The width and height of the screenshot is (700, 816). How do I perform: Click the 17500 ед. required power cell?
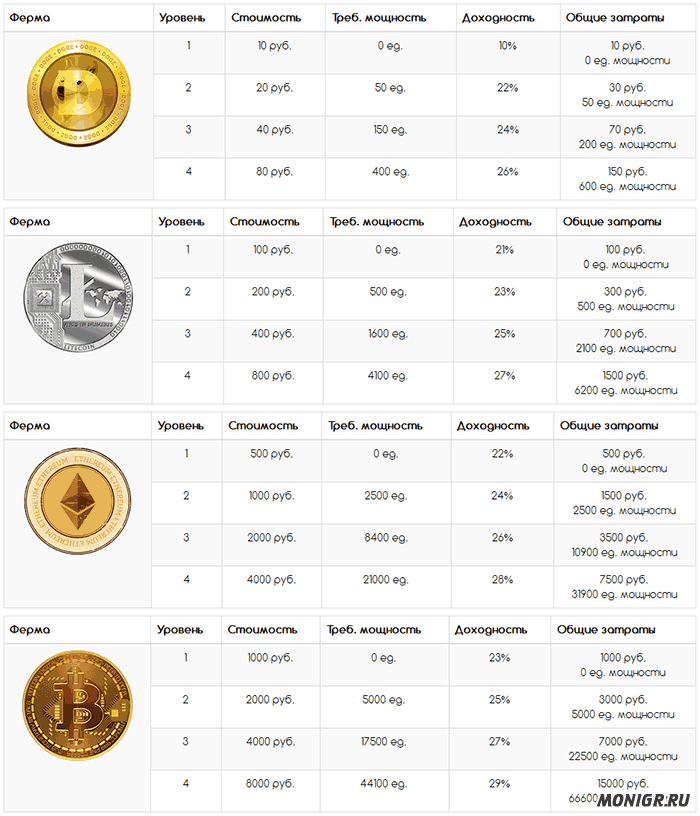383,742
